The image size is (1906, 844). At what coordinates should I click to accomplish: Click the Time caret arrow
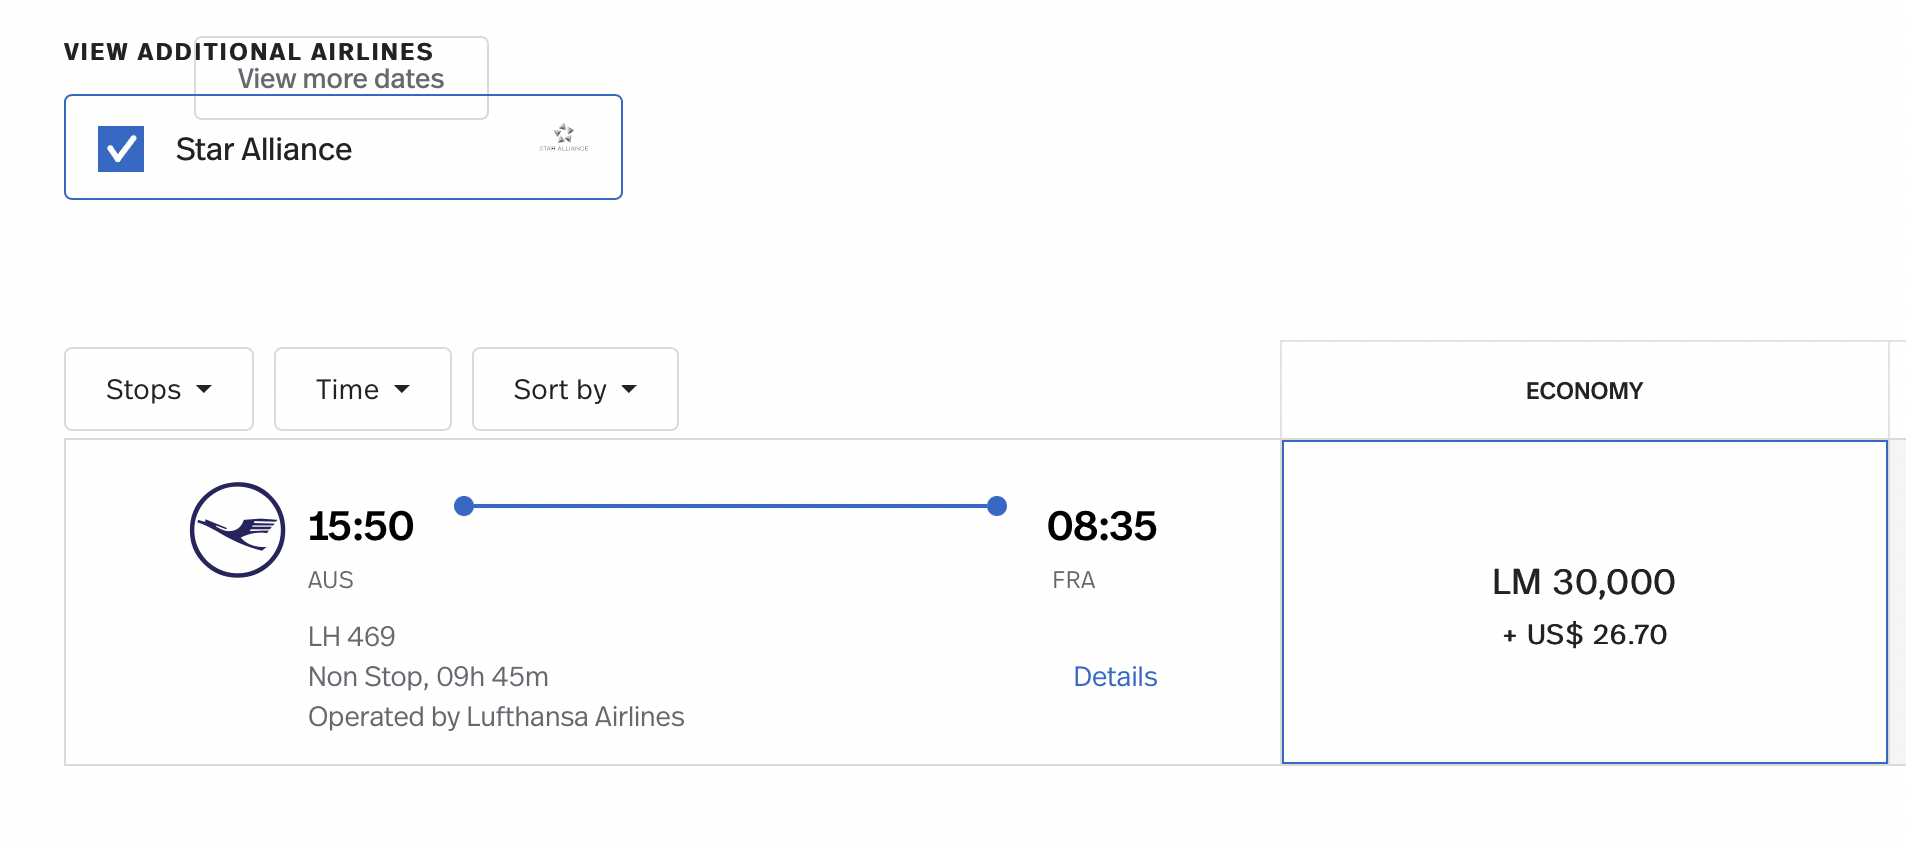pos(402,389)
